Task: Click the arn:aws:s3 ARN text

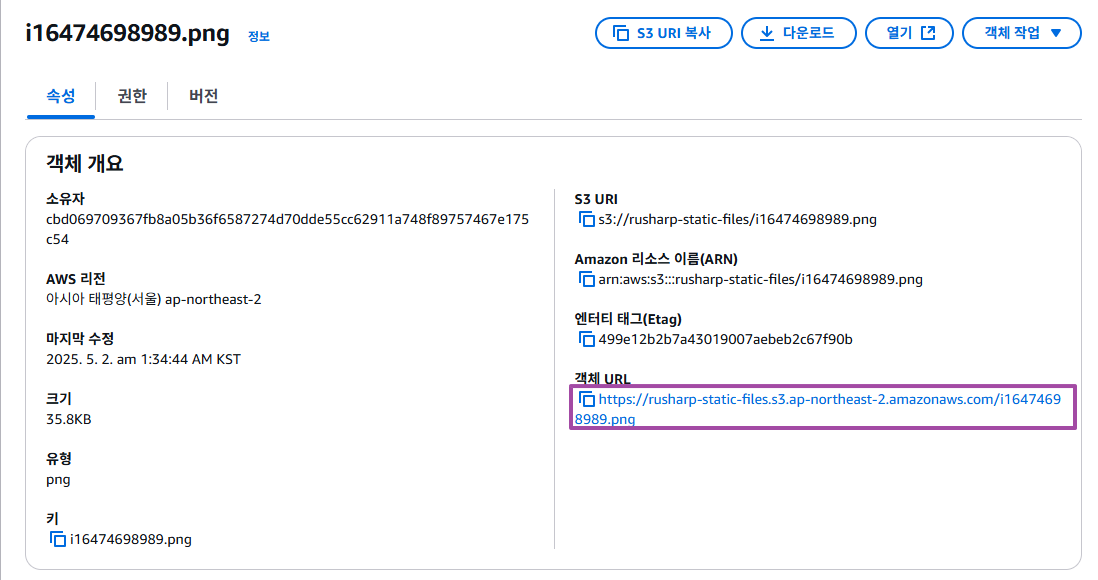Action: [760, 279]
